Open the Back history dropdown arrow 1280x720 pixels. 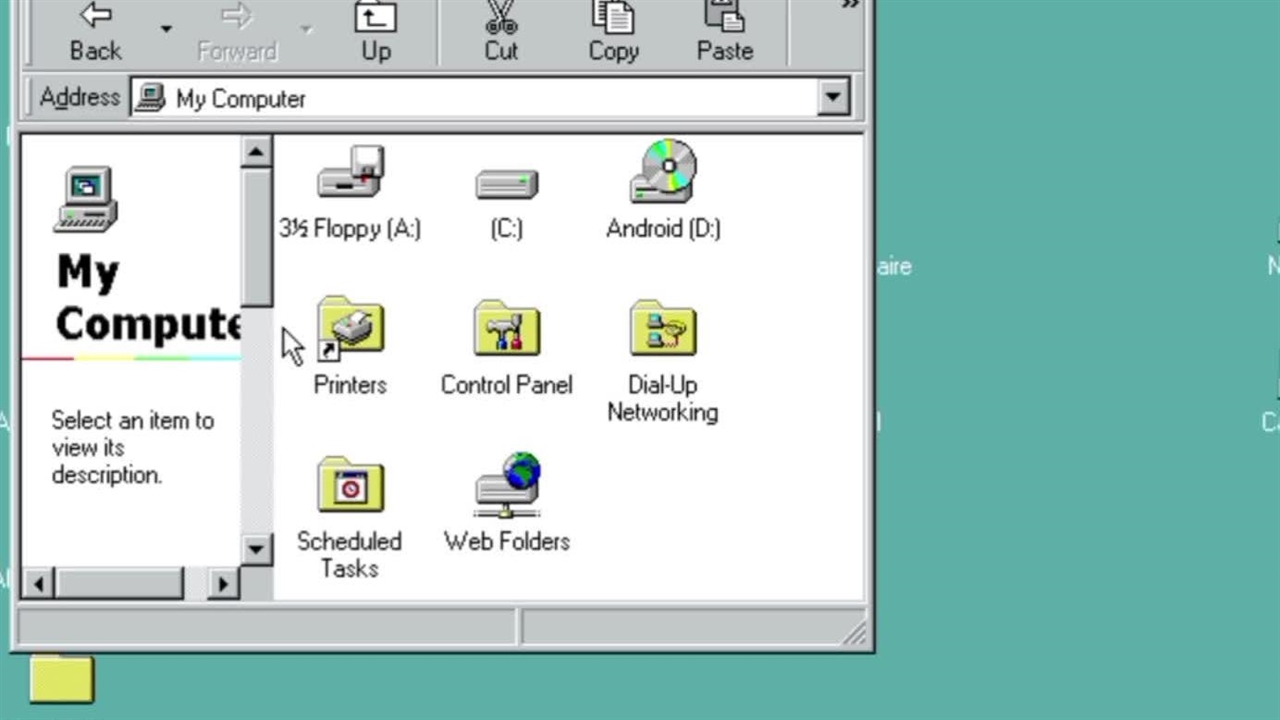[x=166, y=30]
